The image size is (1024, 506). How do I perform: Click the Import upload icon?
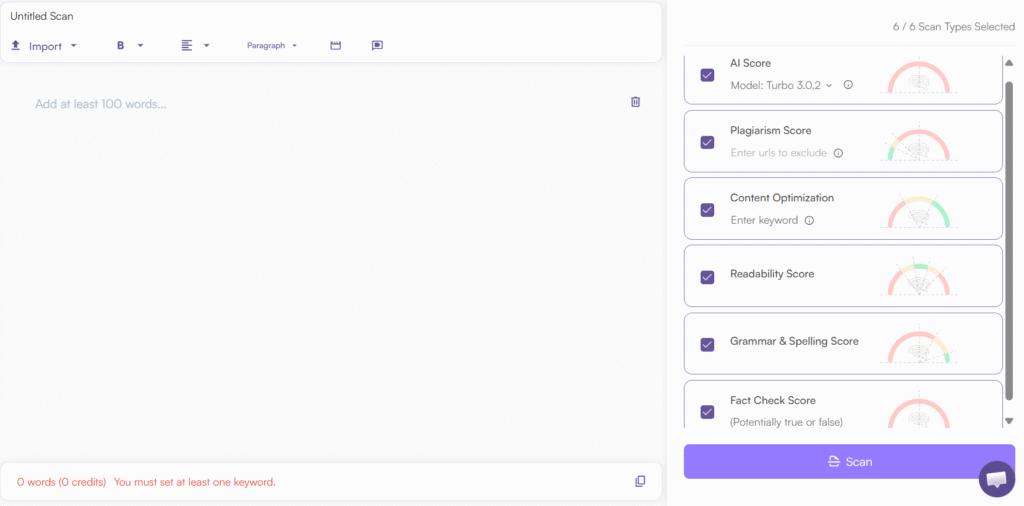click(x=16, y=46)
